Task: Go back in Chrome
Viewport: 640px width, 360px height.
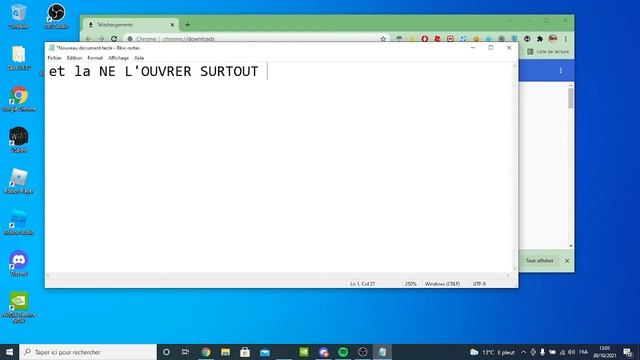Action: tap(89, 39)
